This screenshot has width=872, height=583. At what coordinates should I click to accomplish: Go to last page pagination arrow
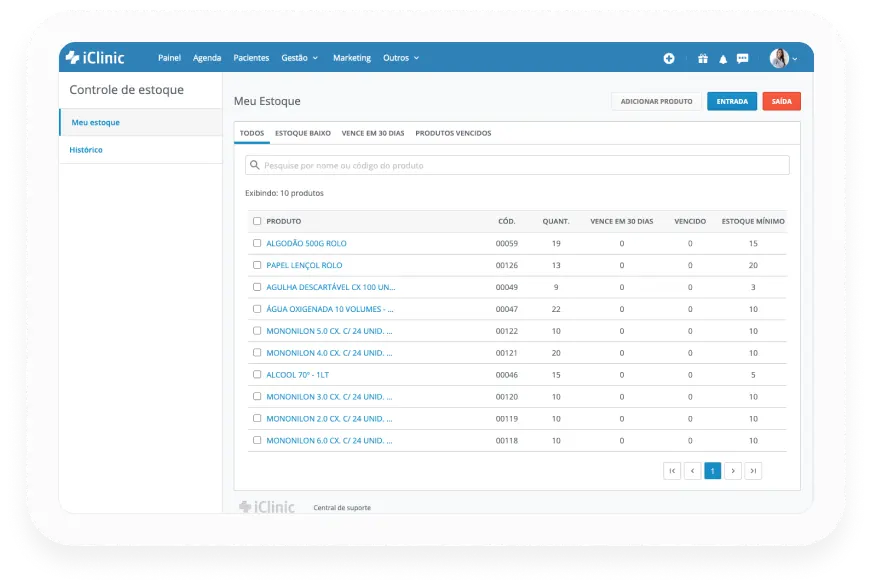pos(753,471)
